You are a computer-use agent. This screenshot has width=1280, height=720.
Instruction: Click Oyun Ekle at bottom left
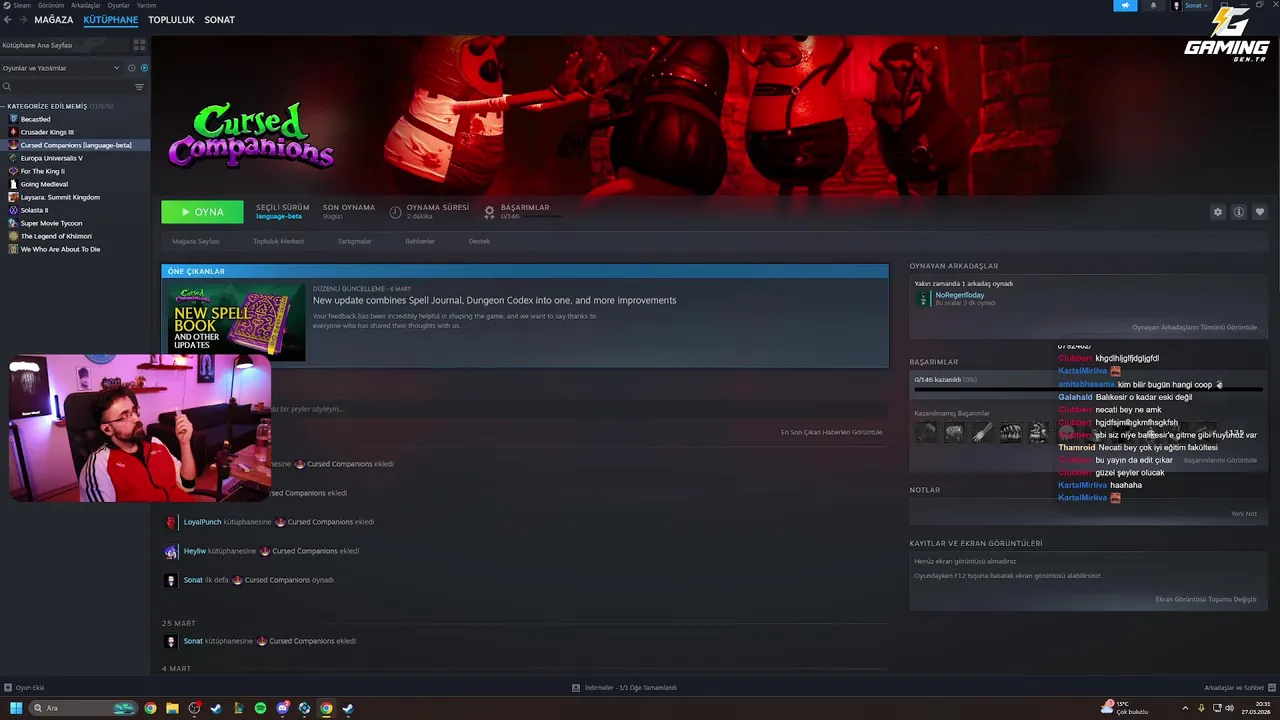pyautogui.click(x=30, y=688)
